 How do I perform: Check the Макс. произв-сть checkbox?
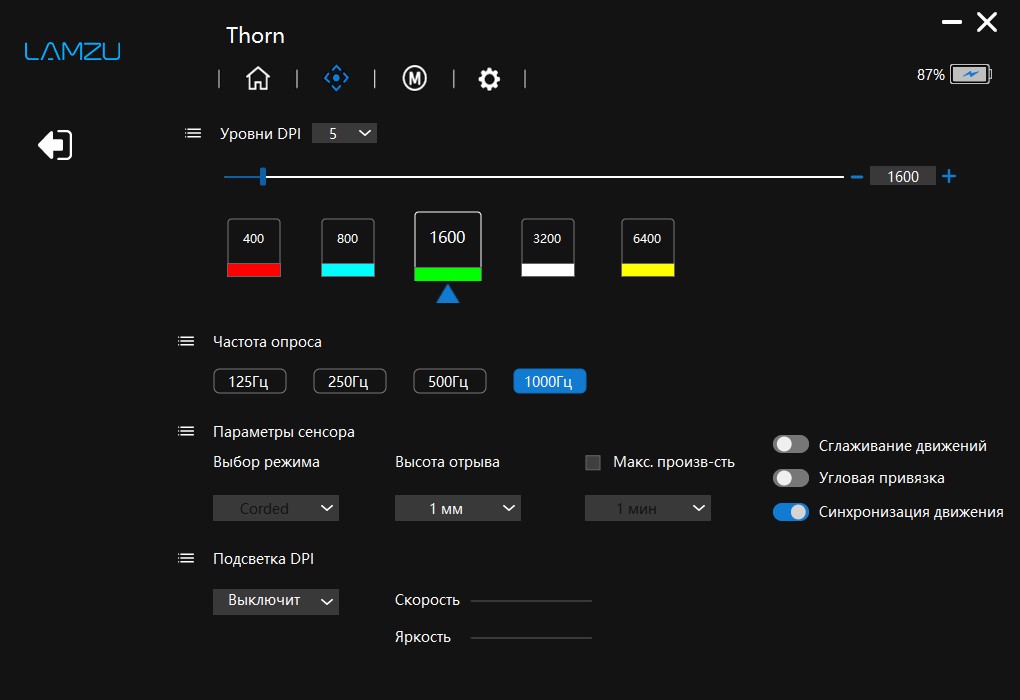(x=593, y=463)
